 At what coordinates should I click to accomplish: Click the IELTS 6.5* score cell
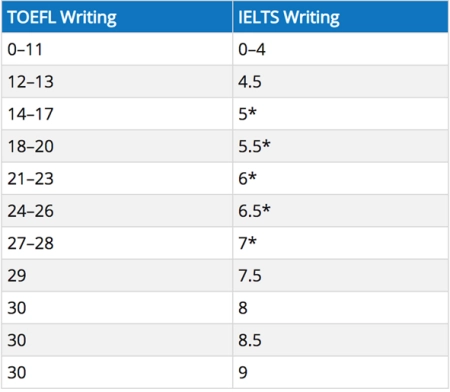coord(340,211)
